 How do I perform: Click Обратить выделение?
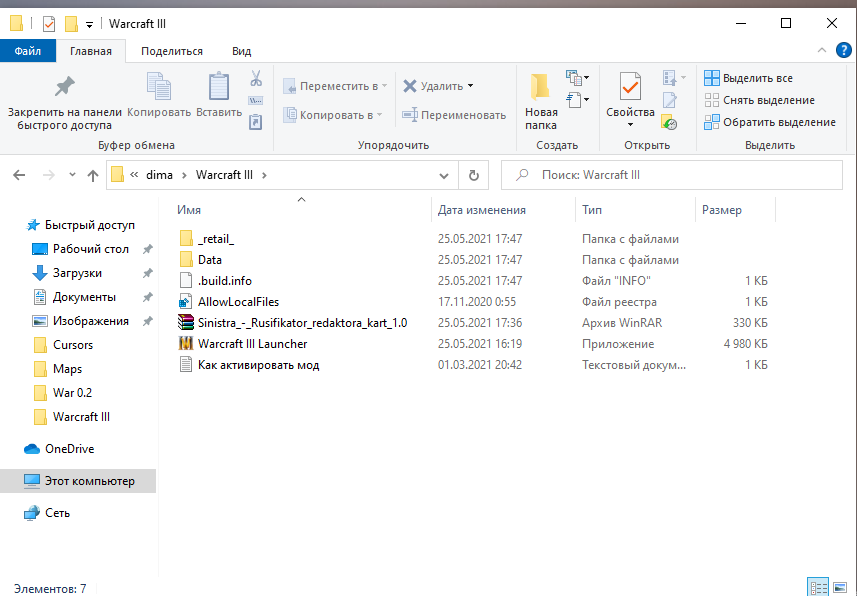[770, 122]
